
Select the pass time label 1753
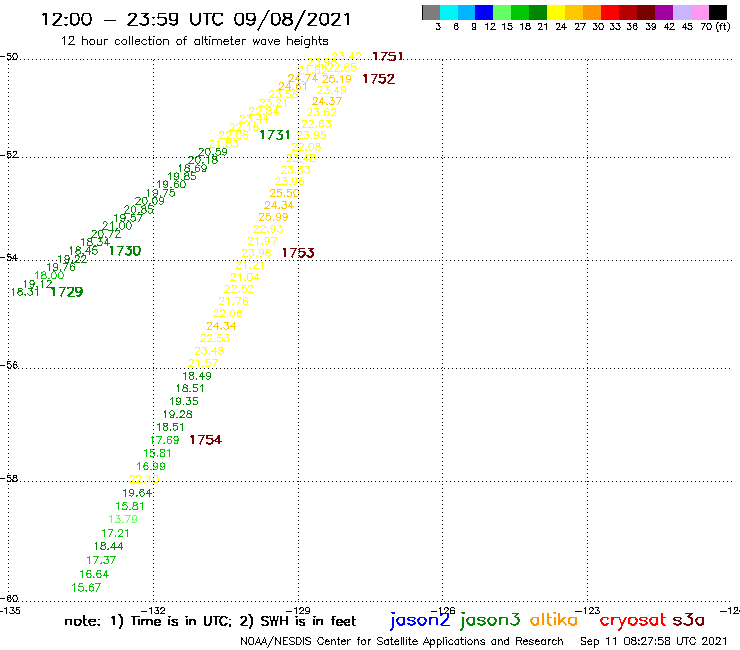click(x=298, y=253)
